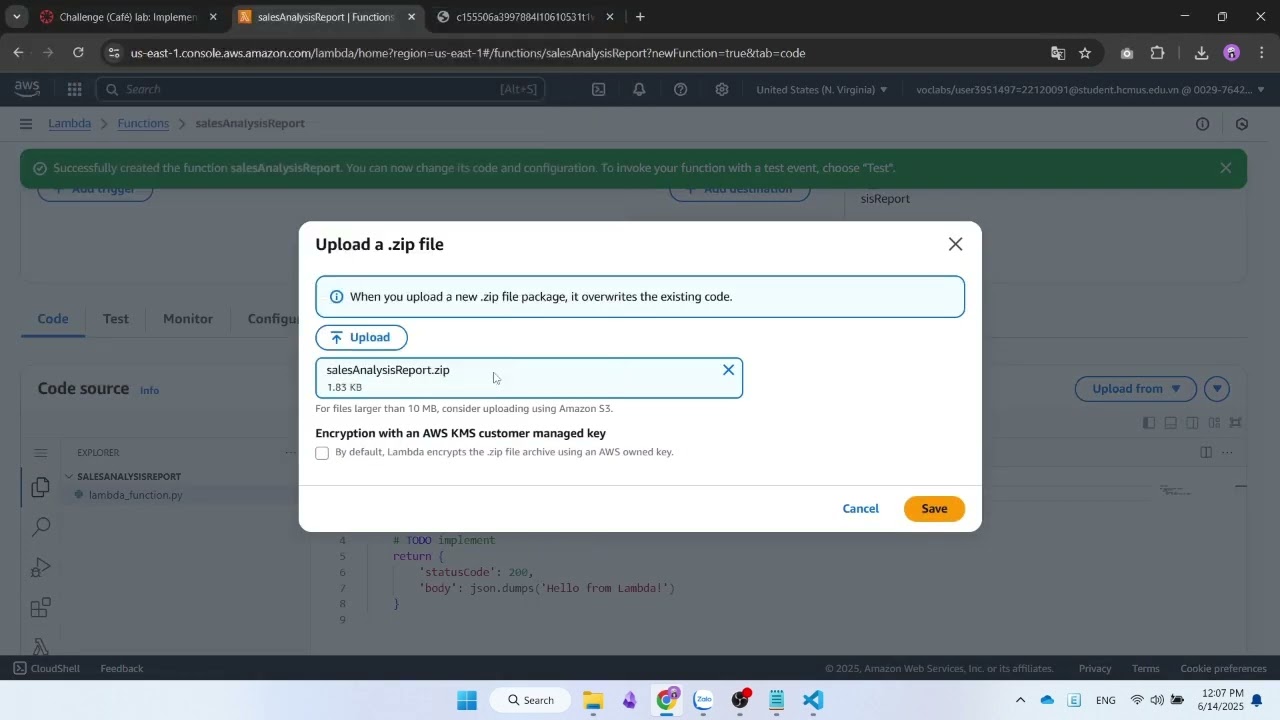The width and height of the screenshot is (1280, 720).
Task: Open the Lambda side navigation hamburger
Action: pos(25,124)
